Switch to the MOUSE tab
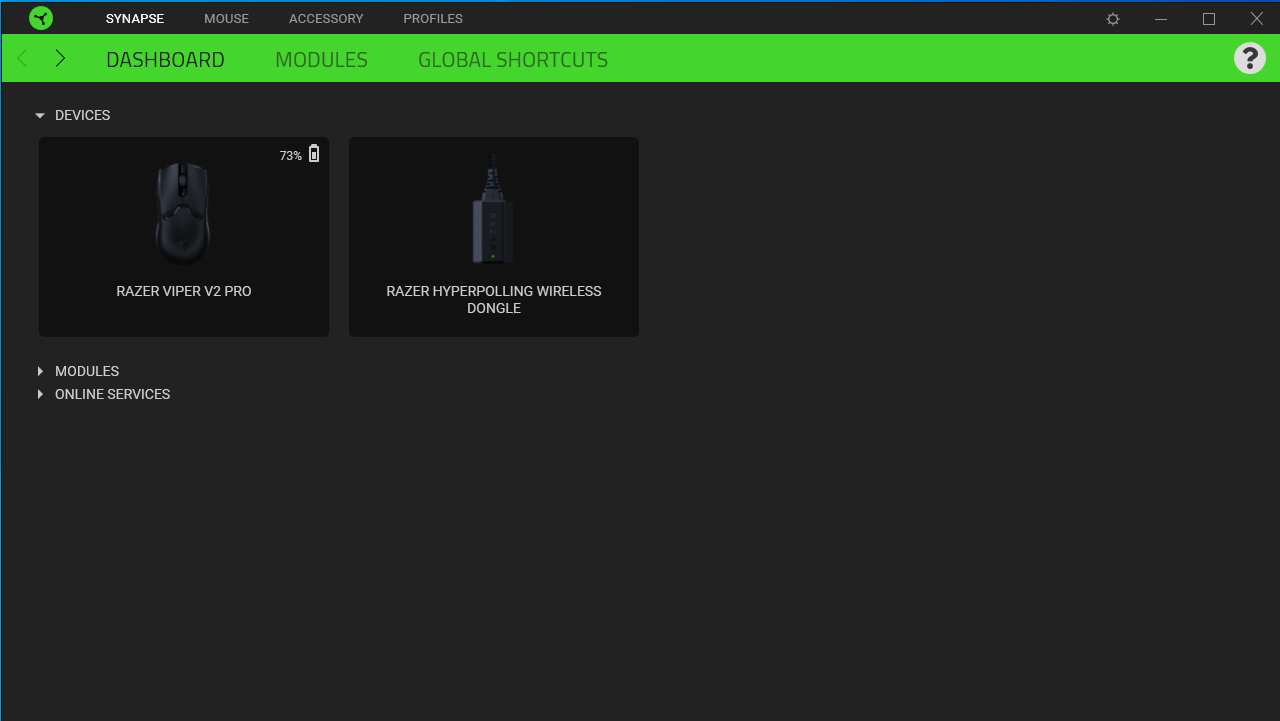This screenshot has height=721, width=1280. 226,18
